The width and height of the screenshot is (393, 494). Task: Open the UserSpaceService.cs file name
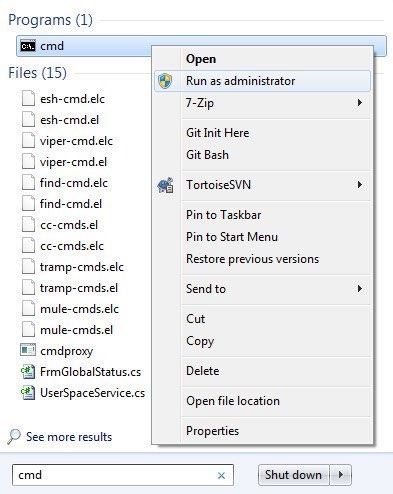point(92,393)
